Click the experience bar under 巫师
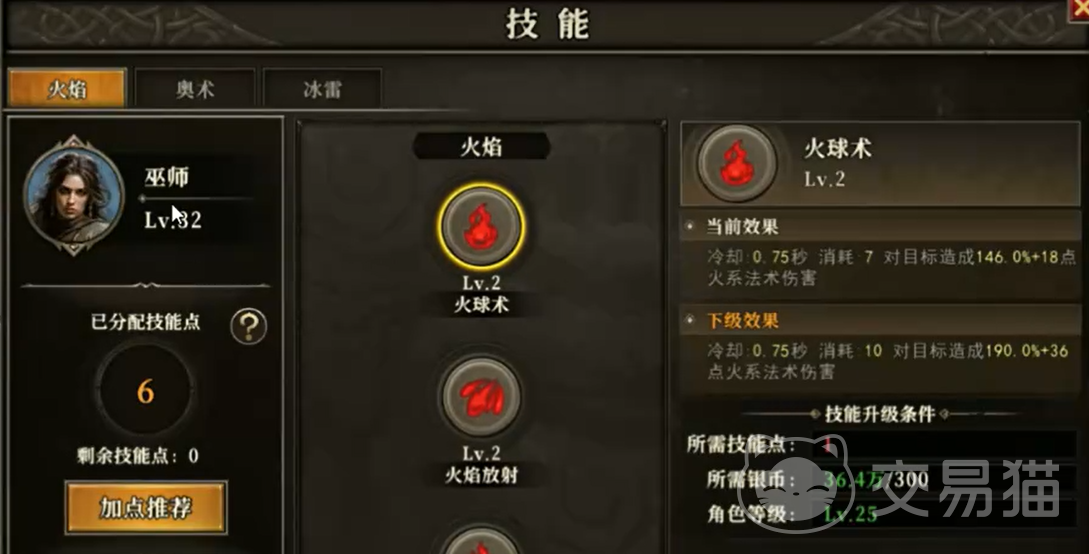The image size is (1089, 554). (196, 199)
